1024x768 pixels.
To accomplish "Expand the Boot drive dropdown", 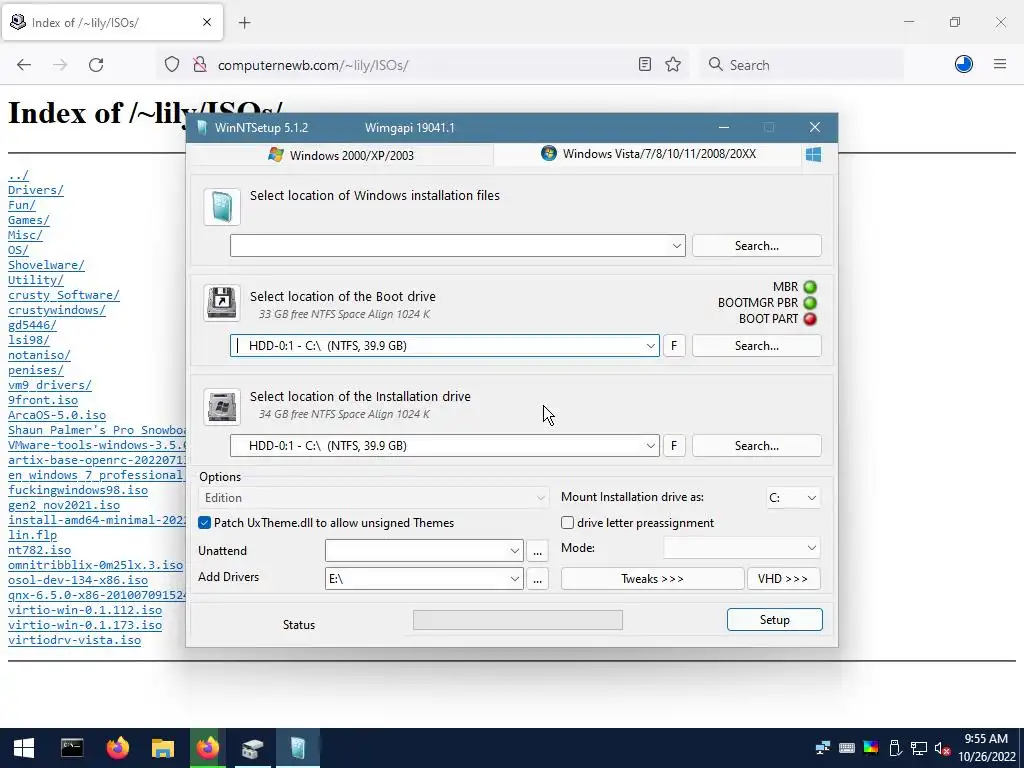I will 650,346.
